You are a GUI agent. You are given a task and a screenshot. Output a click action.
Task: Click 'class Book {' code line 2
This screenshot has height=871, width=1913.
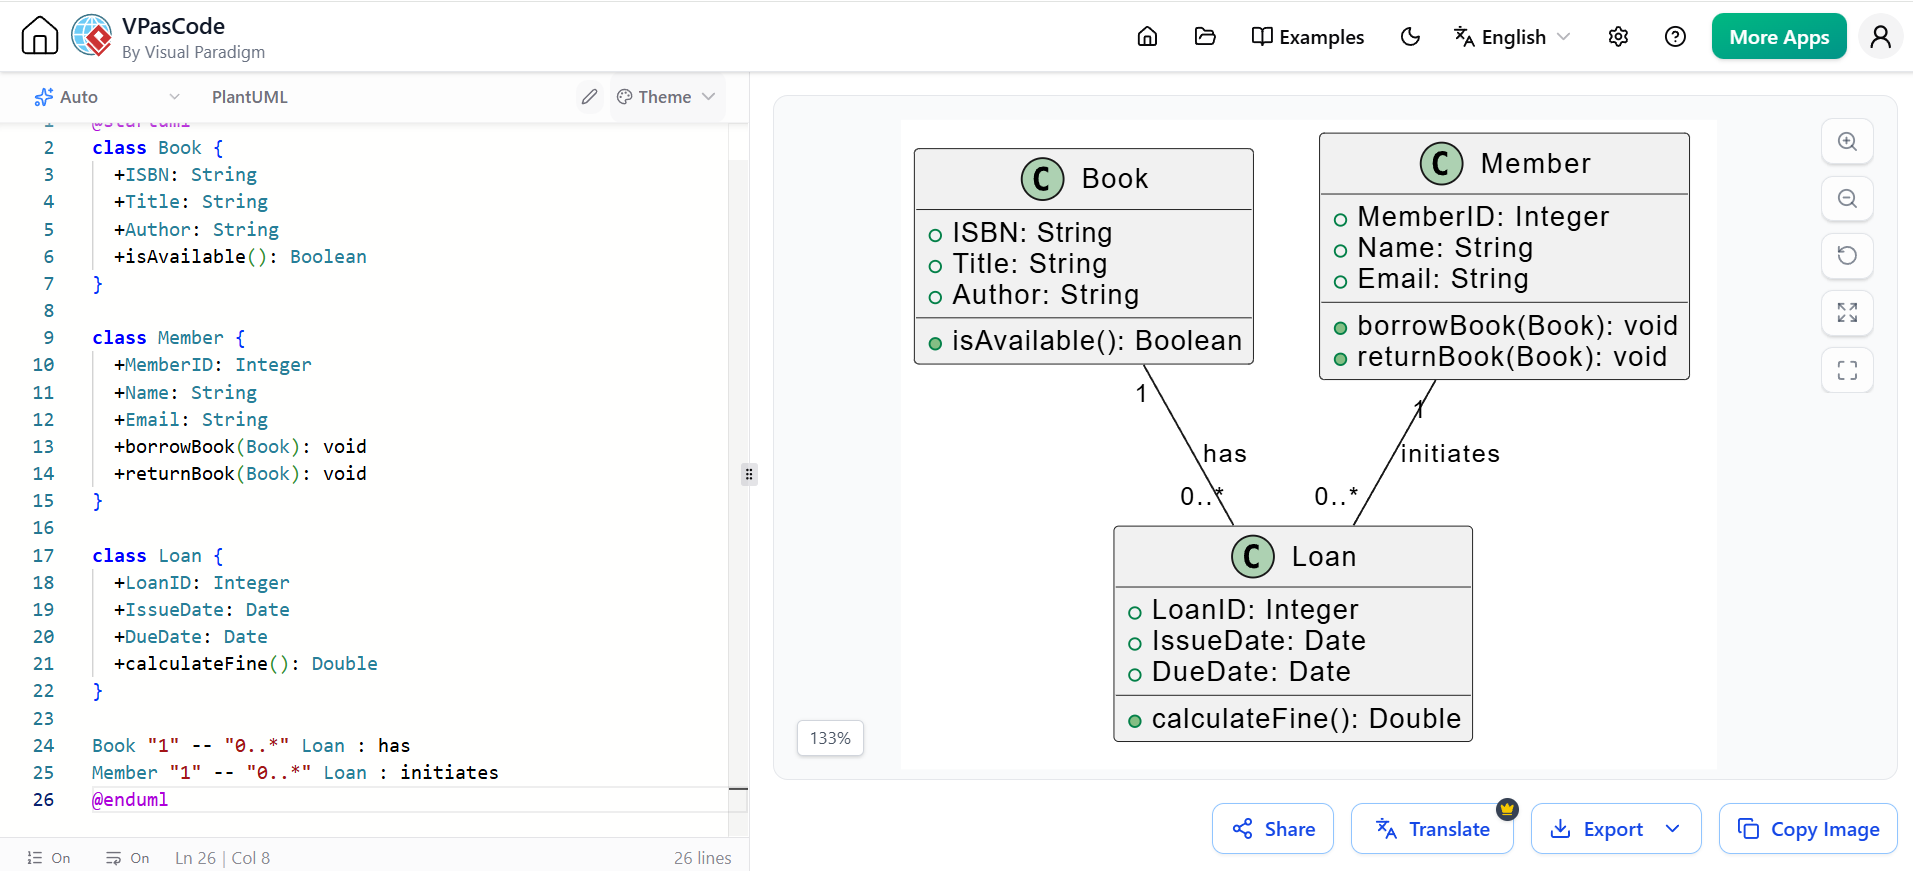click(x=158, y=148)
